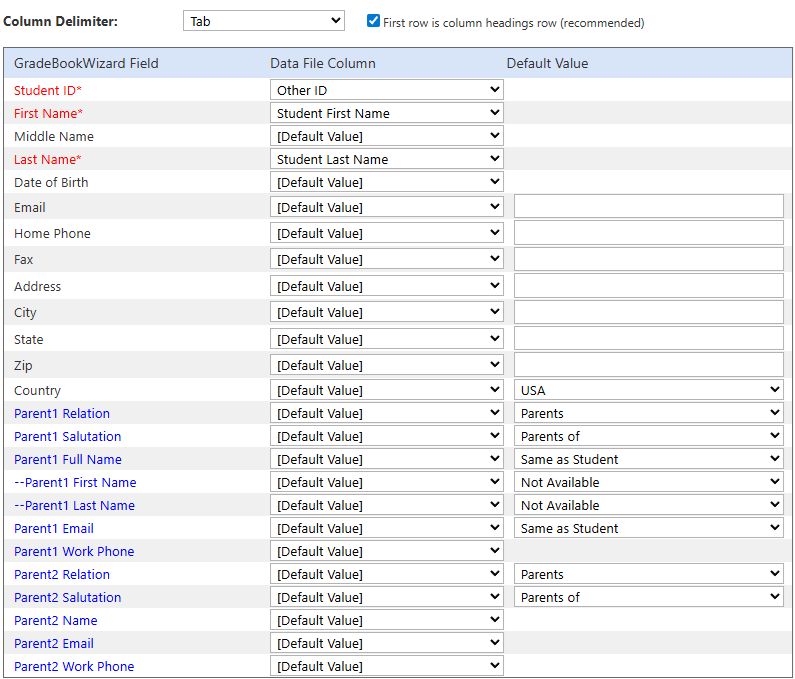Open Parent1 Email default Same as Student dropdown
Screen dimensions: 795x679
(x=648, y=528)
